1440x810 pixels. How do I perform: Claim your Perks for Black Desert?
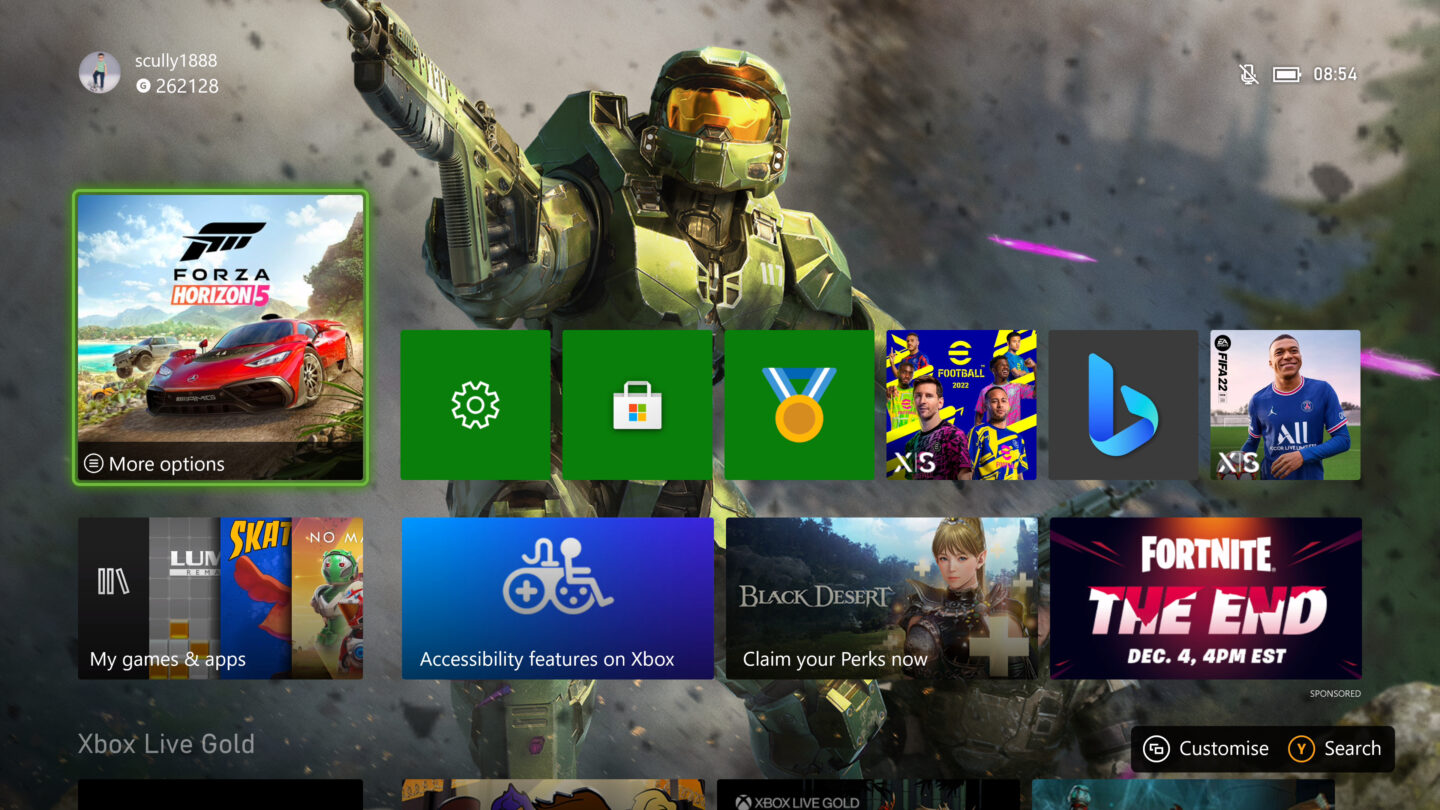tap(881, 598)
